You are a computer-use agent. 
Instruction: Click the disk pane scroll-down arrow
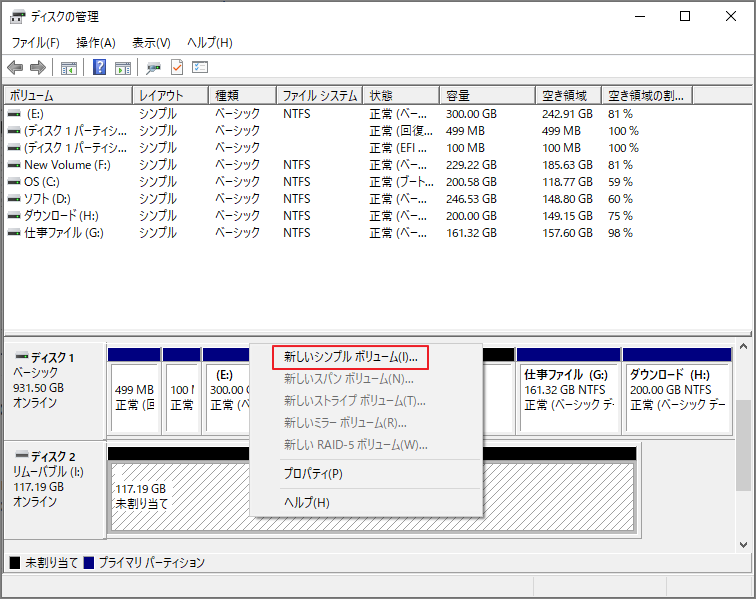(x=743, y=545)
